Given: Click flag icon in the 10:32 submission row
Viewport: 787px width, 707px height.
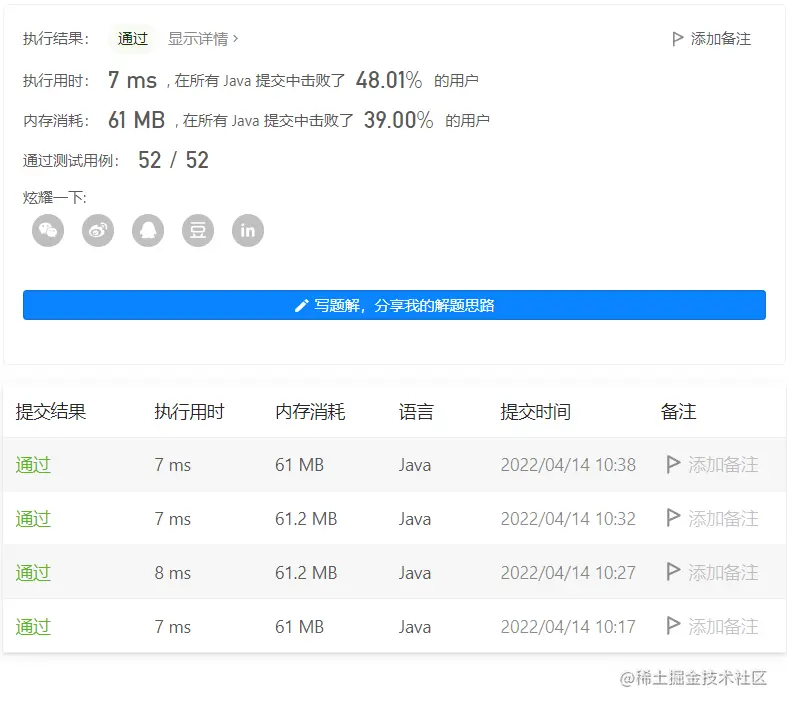Looking at the screenshot, I should coord(673,518).
